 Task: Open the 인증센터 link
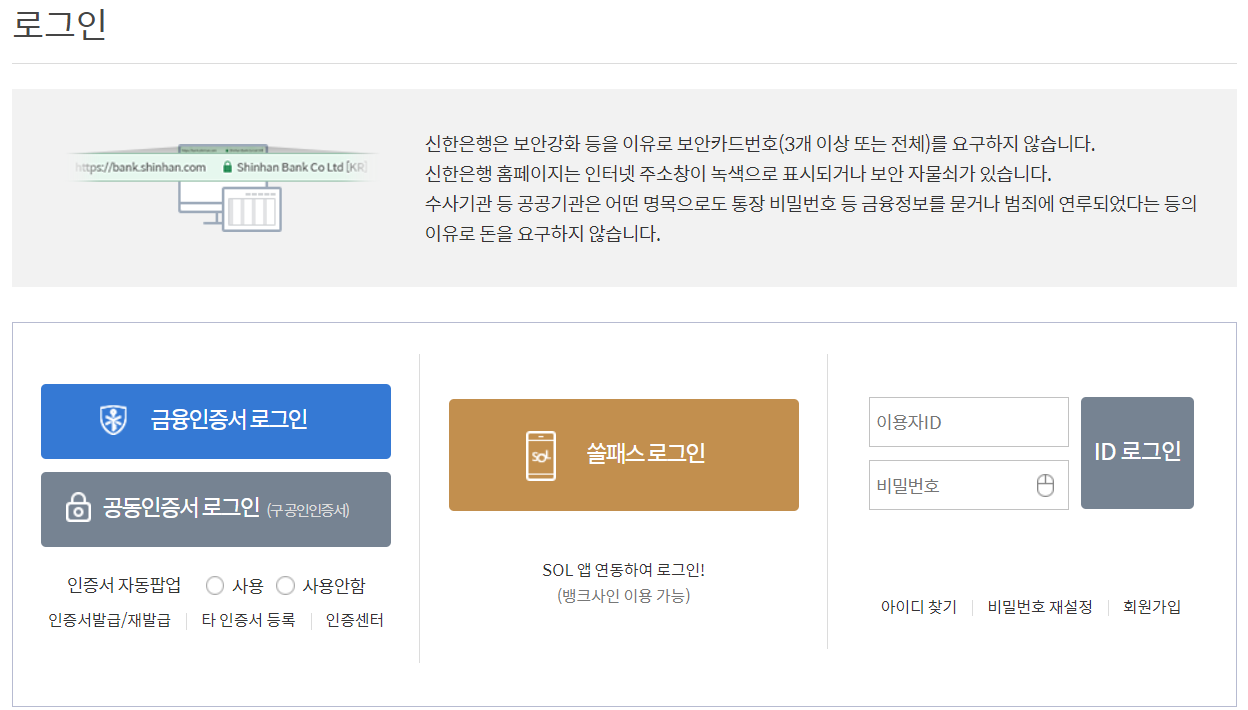[x=355, y=620]
